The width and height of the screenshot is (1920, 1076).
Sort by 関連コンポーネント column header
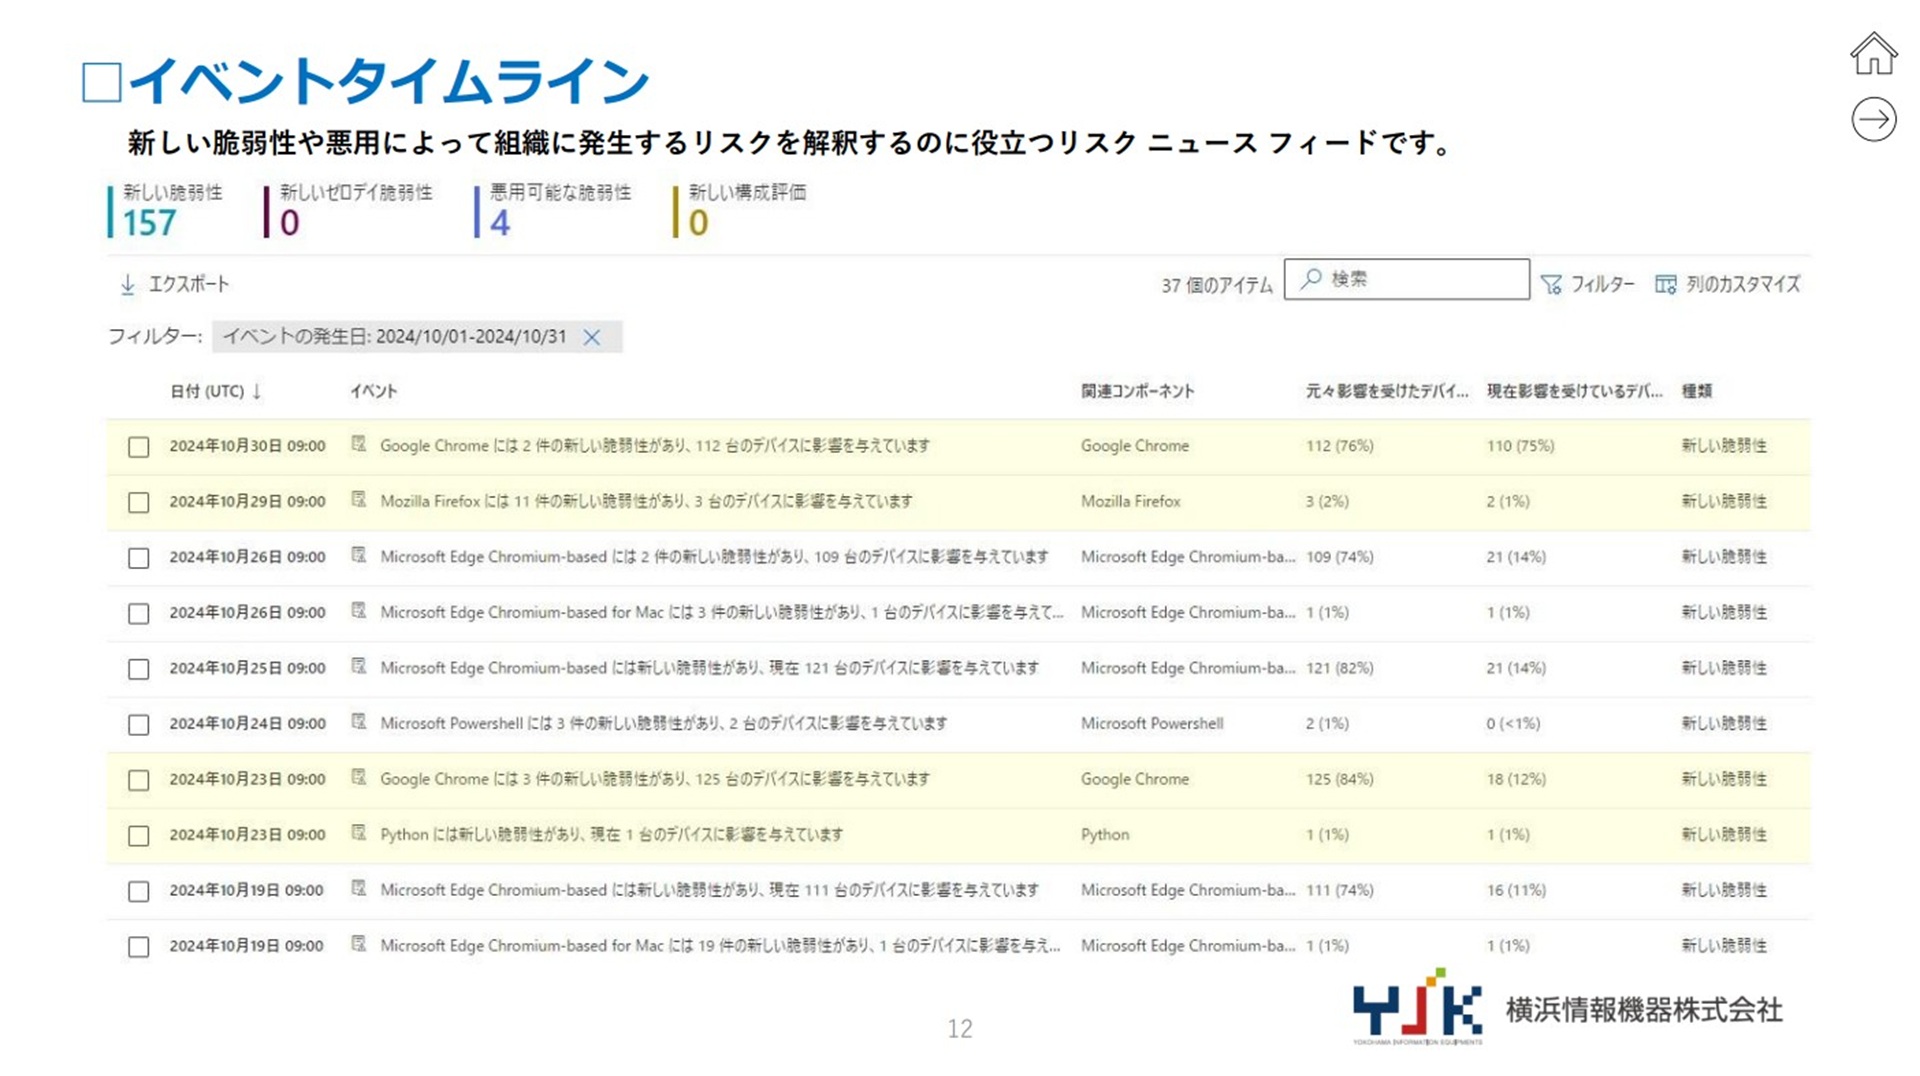[x=1137, y=391]
